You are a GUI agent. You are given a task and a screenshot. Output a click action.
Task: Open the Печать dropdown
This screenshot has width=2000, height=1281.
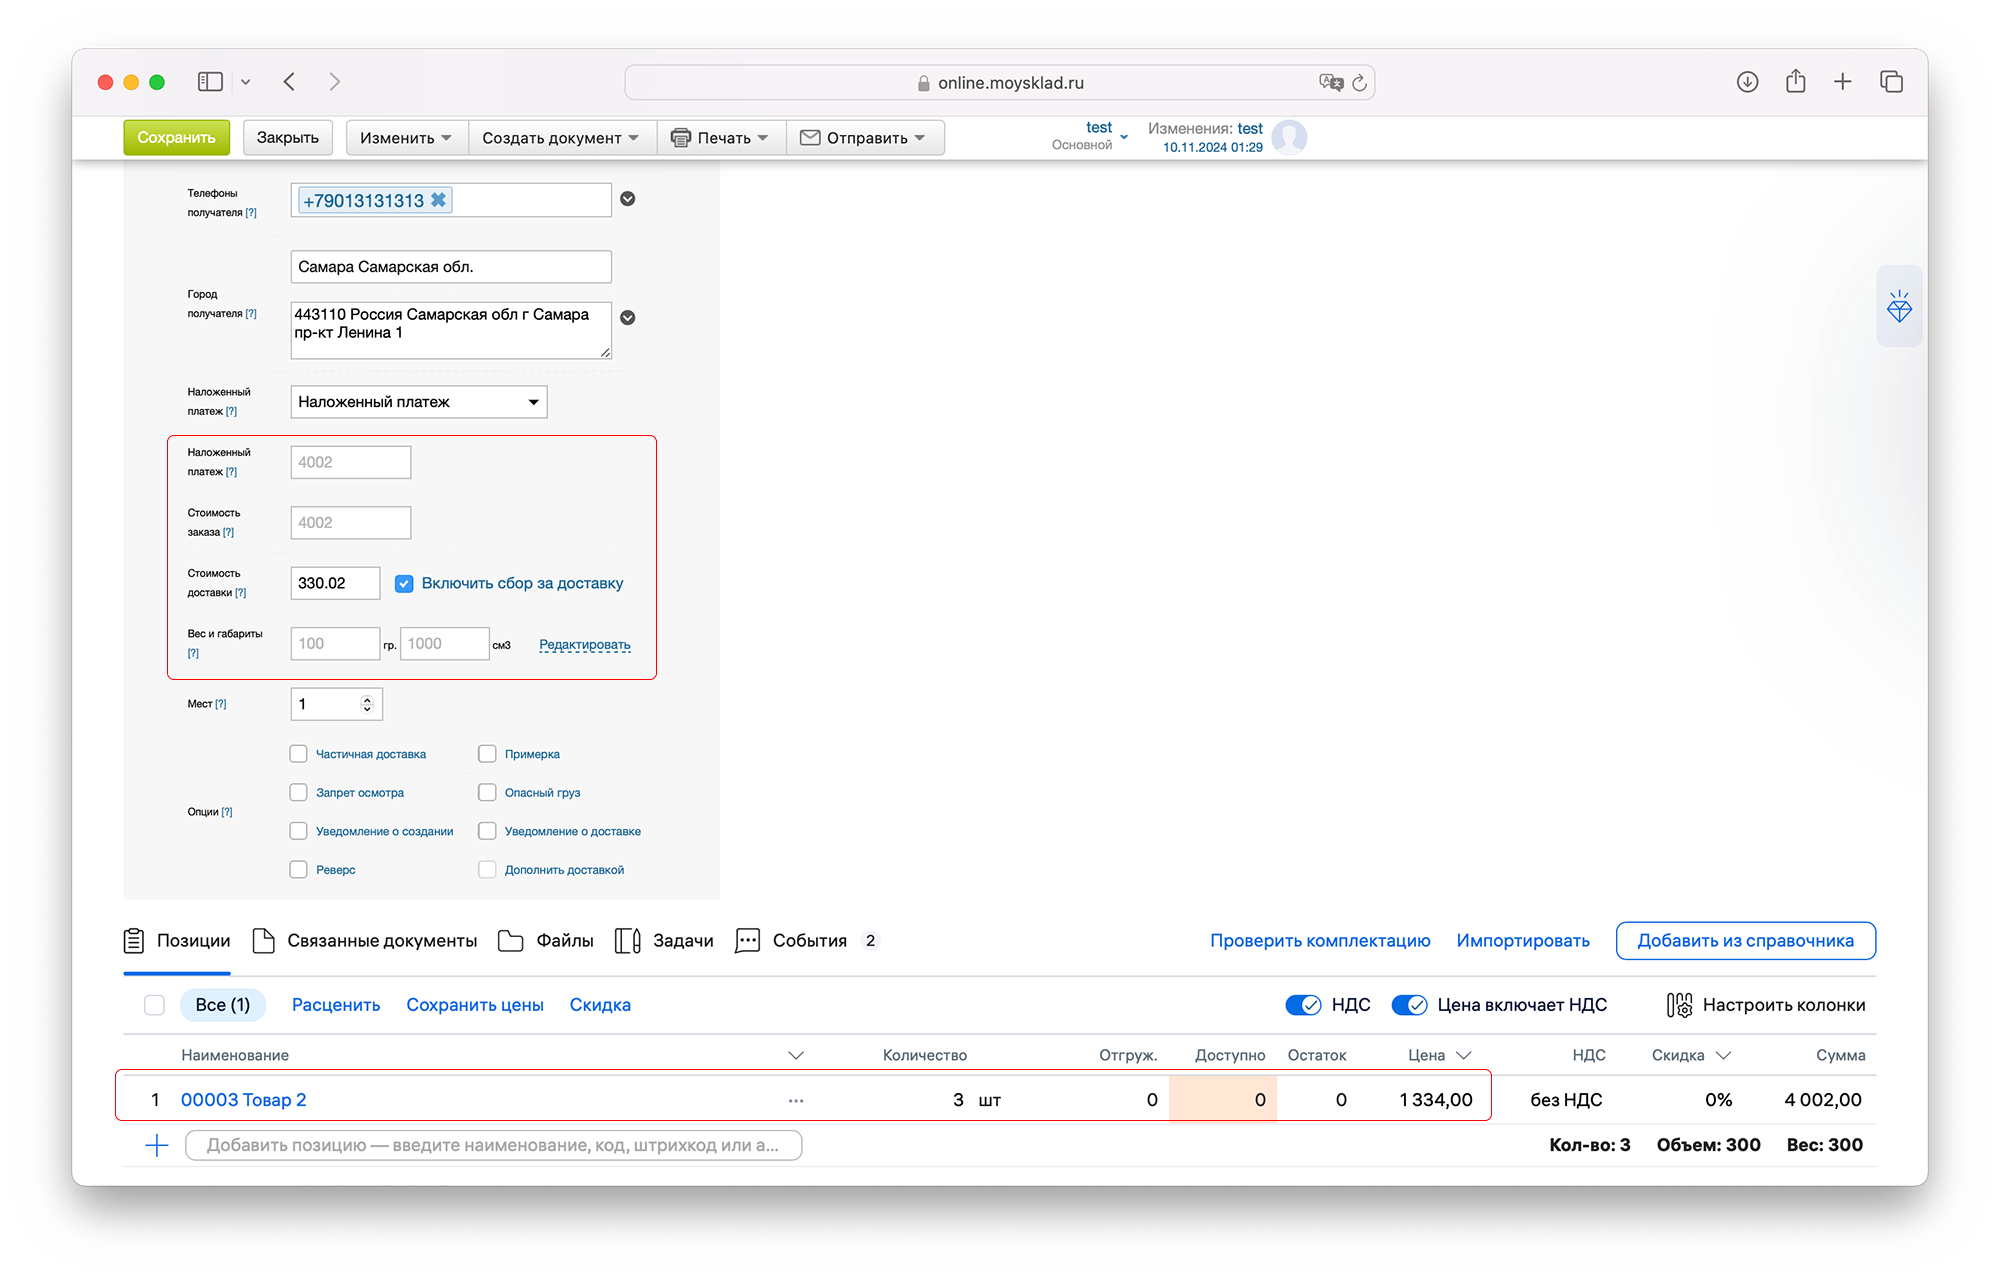721,138
